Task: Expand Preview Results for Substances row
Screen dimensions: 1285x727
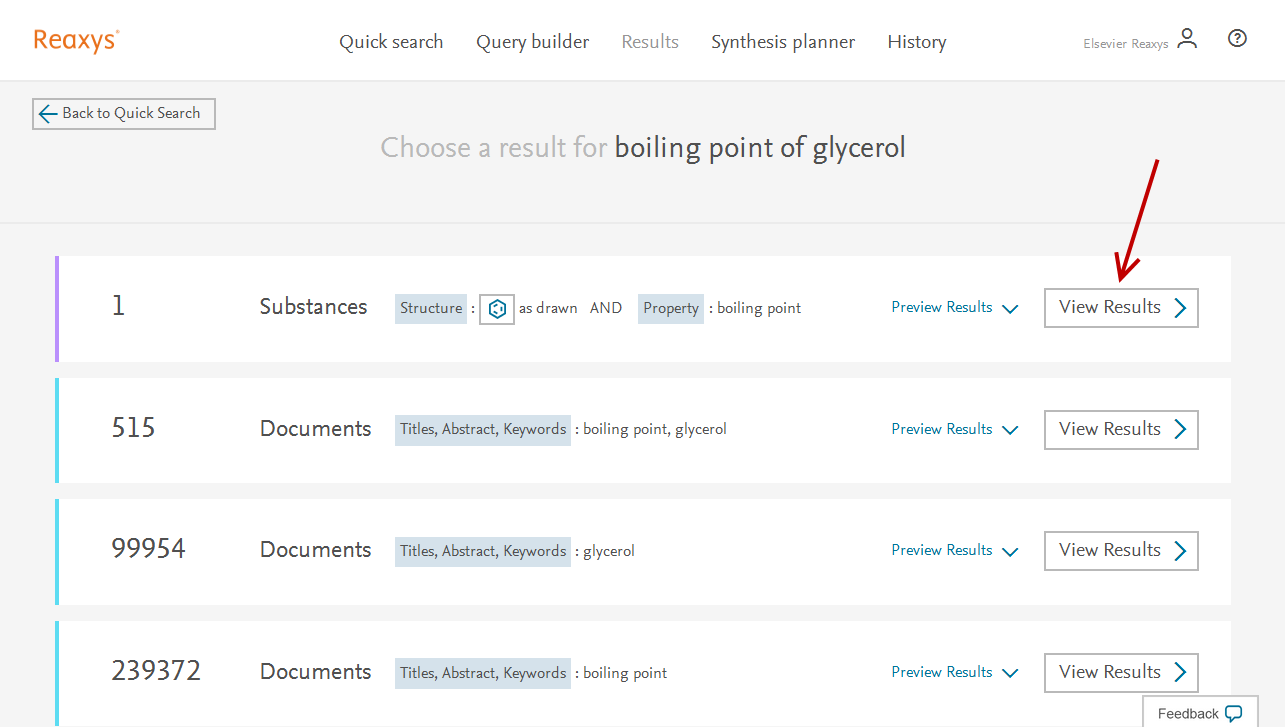Action: (954, 308)
